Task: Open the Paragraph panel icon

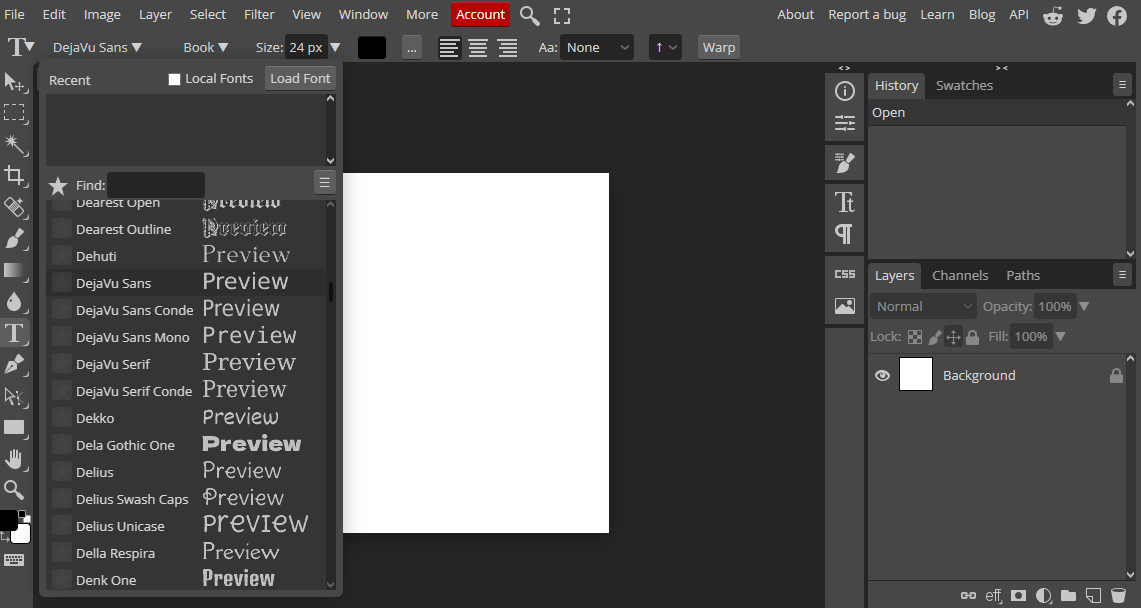Action: [845, 233]
